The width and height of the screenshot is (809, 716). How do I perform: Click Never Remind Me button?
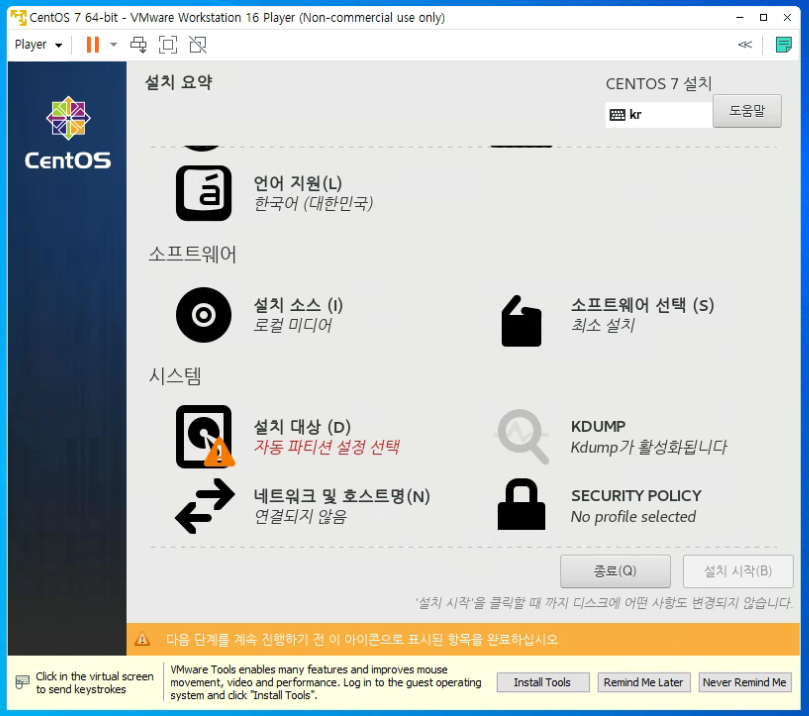[x=745, y=682]
